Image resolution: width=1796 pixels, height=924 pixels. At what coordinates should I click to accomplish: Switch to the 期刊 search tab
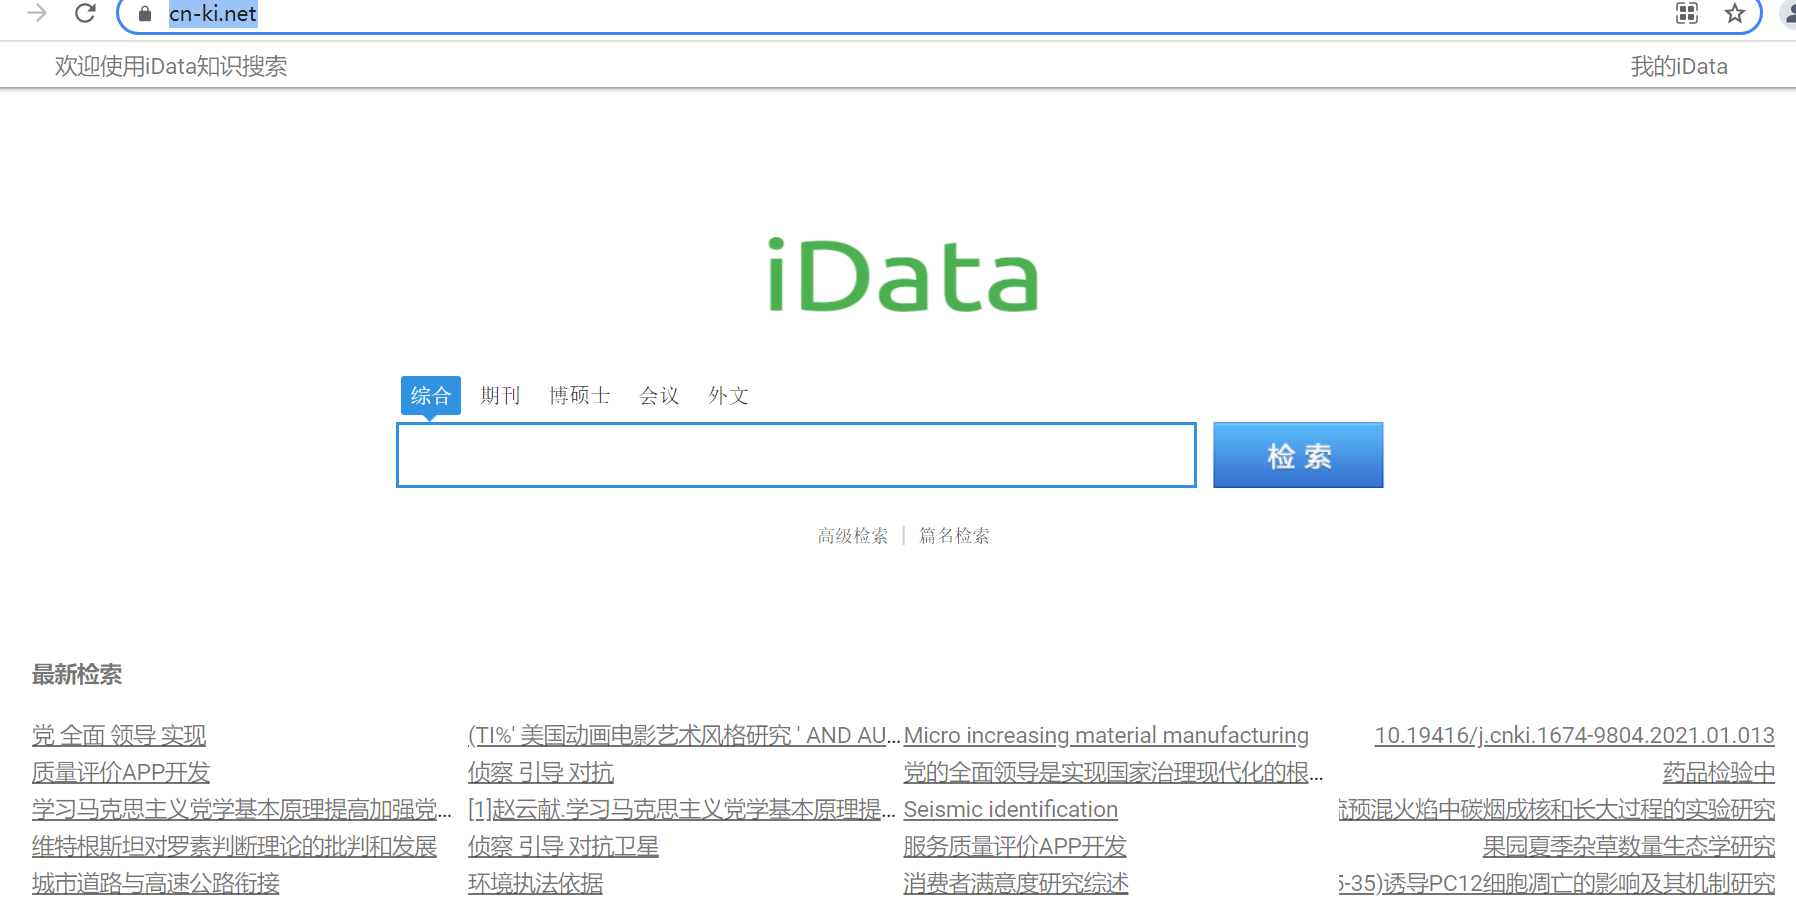pos(500,395)
